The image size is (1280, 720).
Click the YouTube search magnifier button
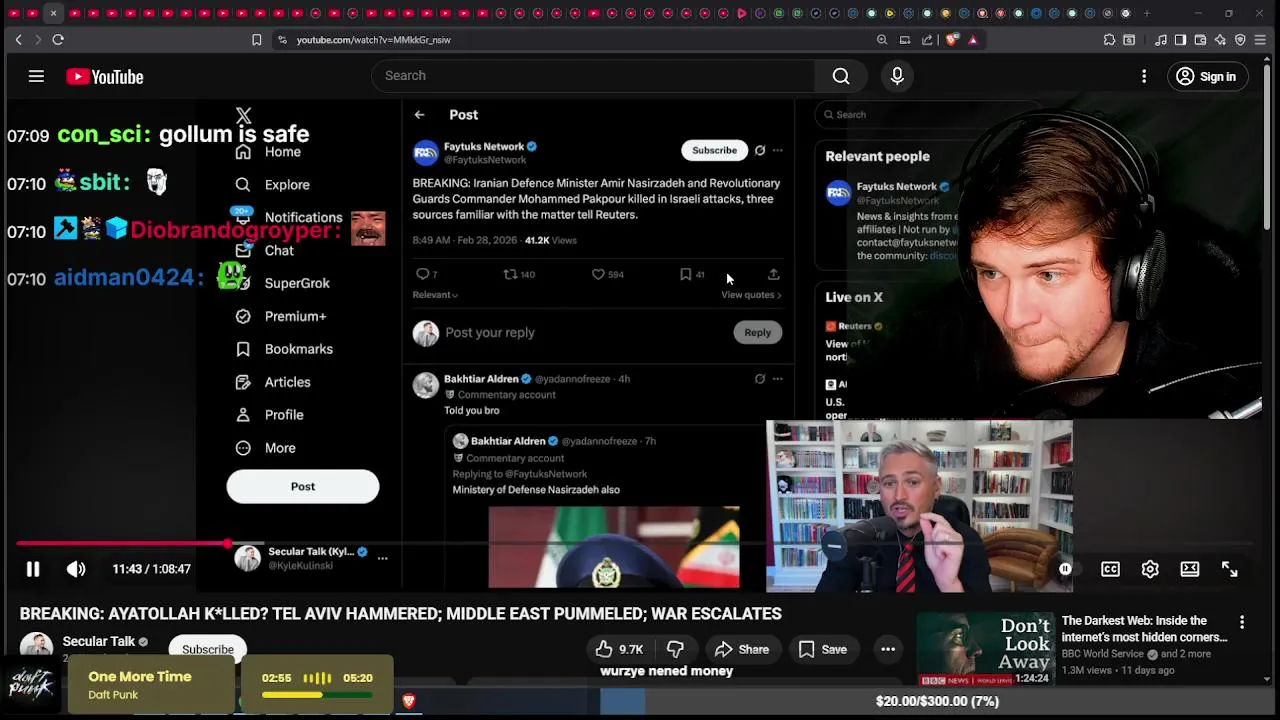[841, 76]
